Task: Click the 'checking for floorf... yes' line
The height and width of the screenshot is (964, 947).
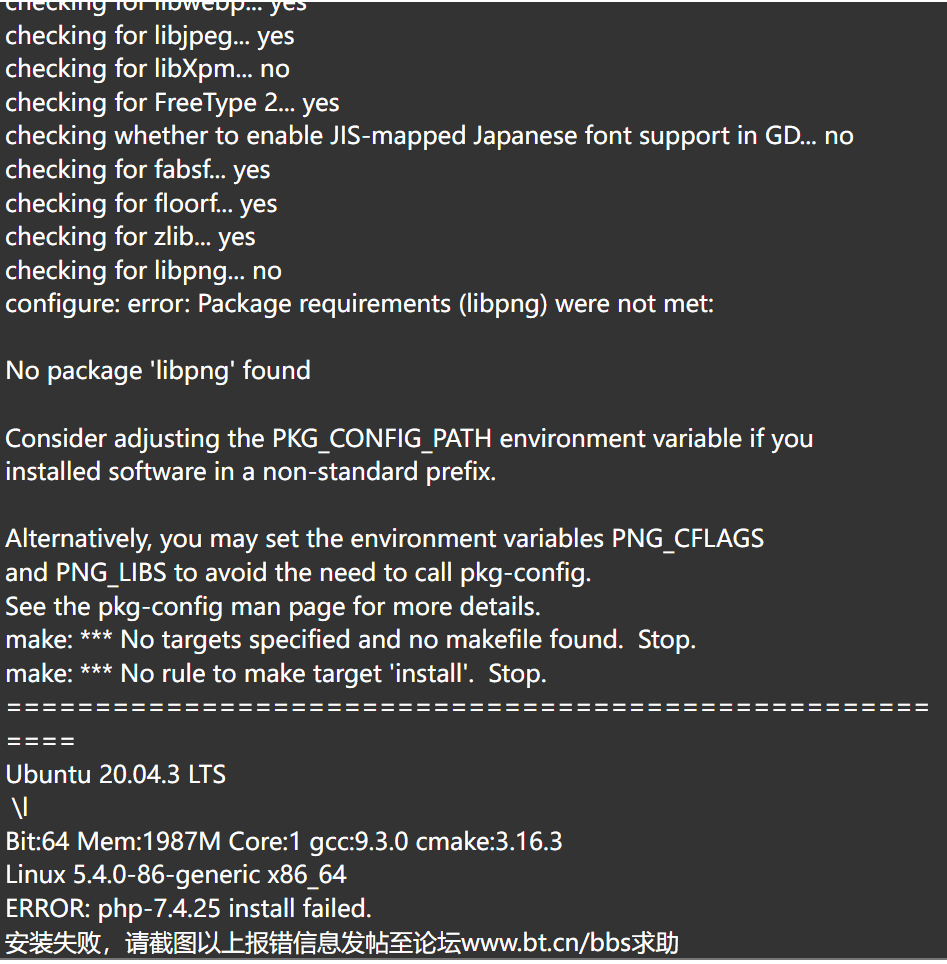Action: (x=141, y=204)
